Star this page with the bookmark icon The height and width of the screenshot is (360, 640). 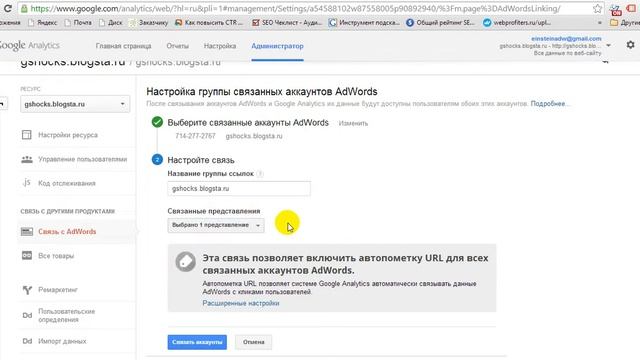point(597,9)
